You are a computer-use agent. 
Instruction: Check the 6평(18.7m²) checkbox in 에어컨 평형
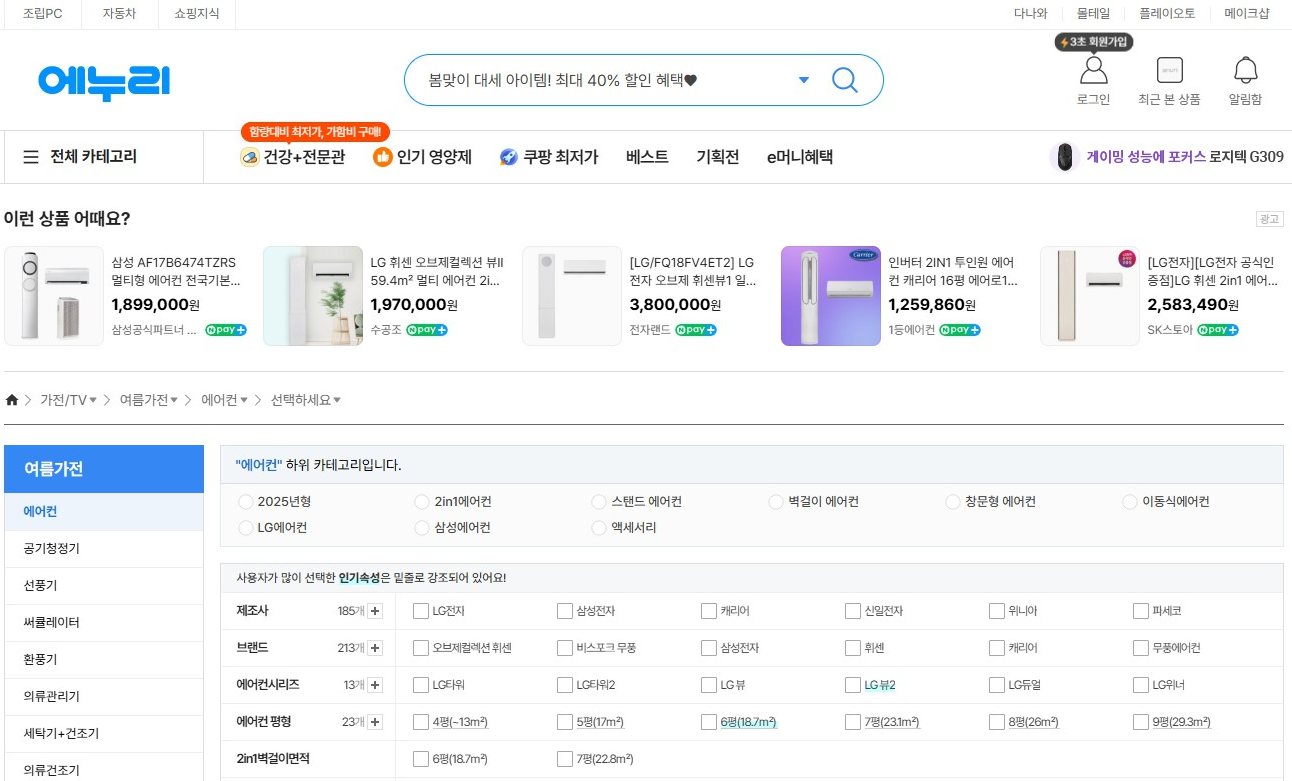coord(708,722)
